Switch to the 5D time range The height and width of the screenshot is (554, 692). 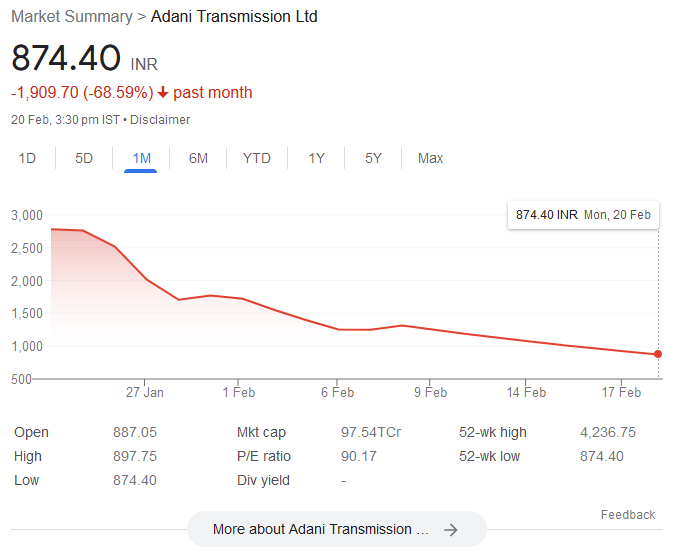tap(84, 158)
